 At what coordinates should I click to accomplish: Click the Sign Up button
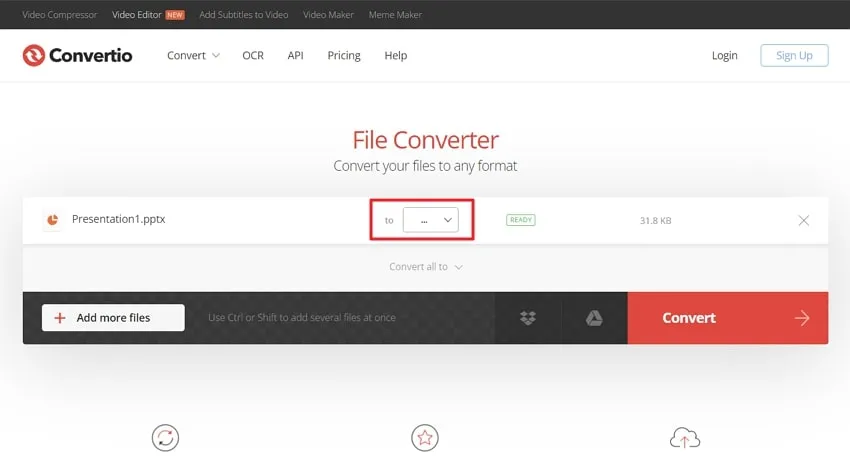[x=794, y=55]
